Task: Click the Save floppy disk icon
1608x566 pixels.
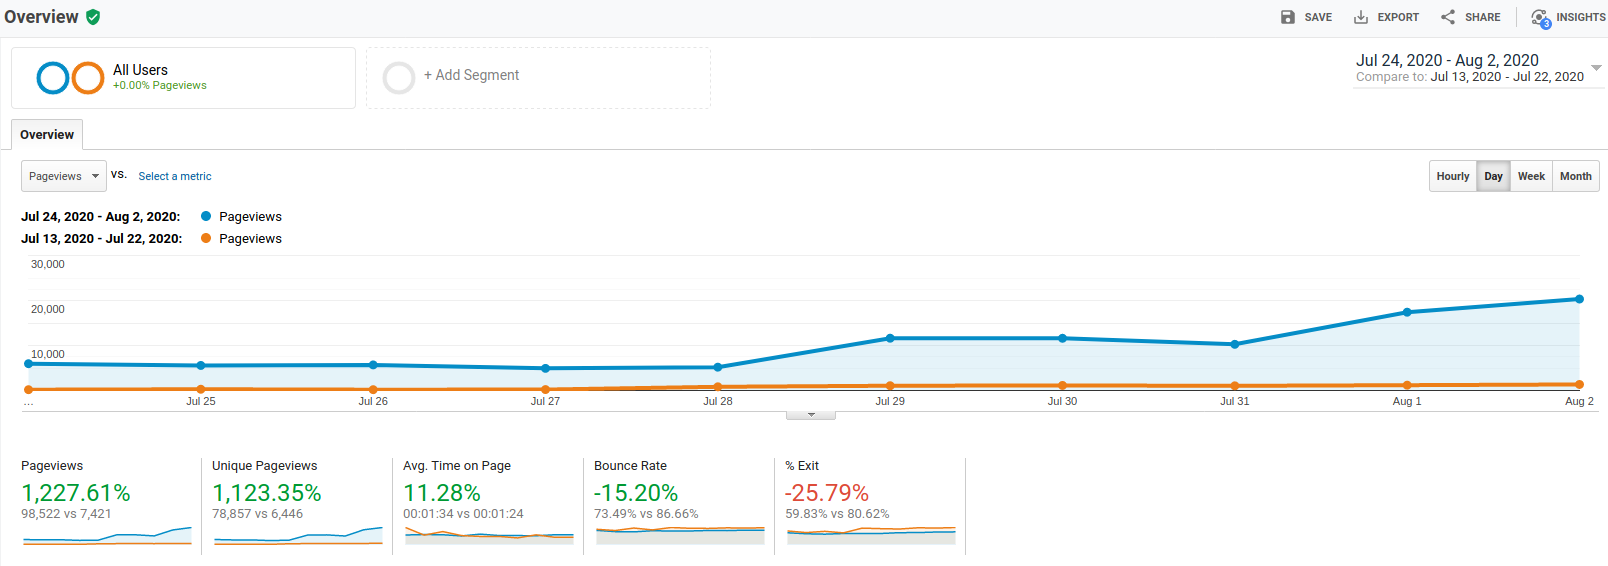Action: point(1288,17)
